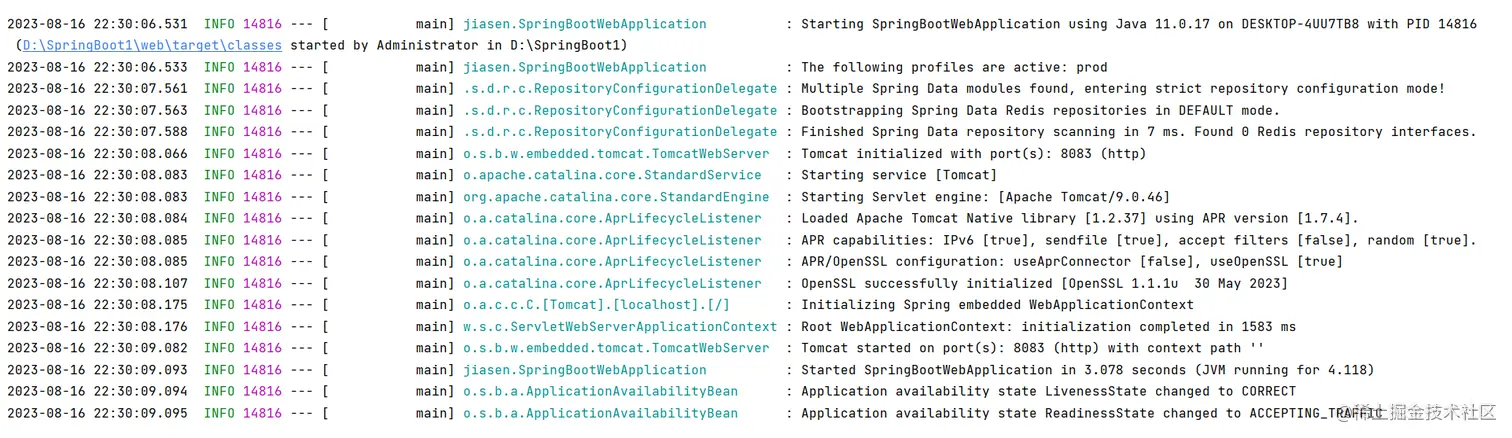Click 'Loaded Apache Tomcat Native library' message
1512x438 pixels.
(1080, 219)
